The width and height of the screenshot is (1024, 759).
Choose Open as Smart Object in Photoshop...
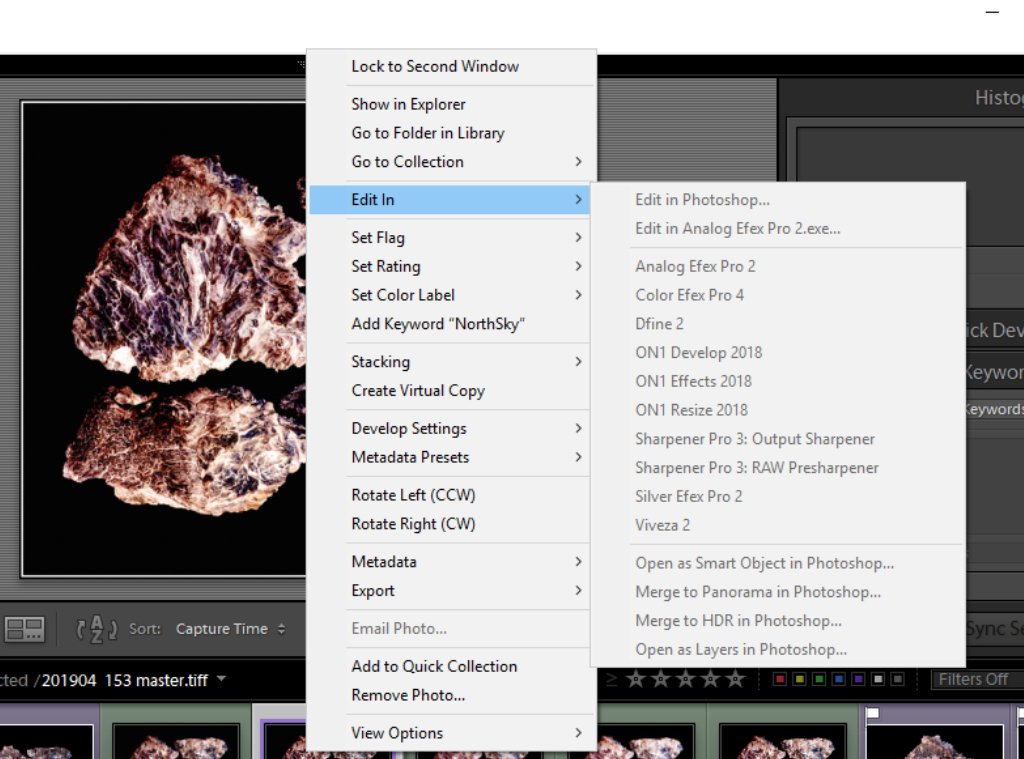point(778,562)
